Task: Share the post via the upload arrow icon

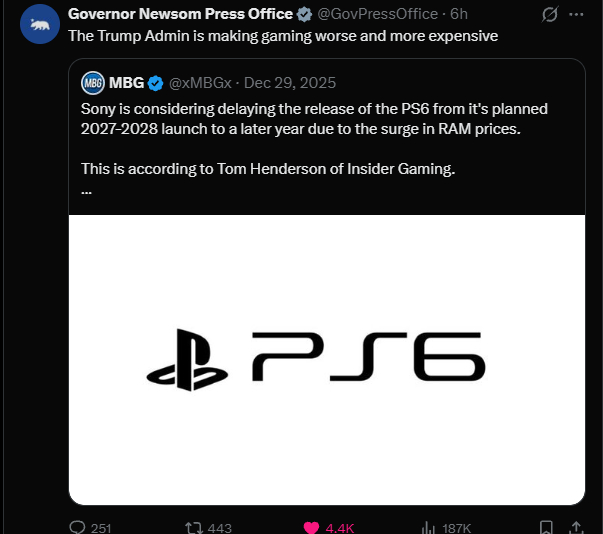Action: coord(576,527)
